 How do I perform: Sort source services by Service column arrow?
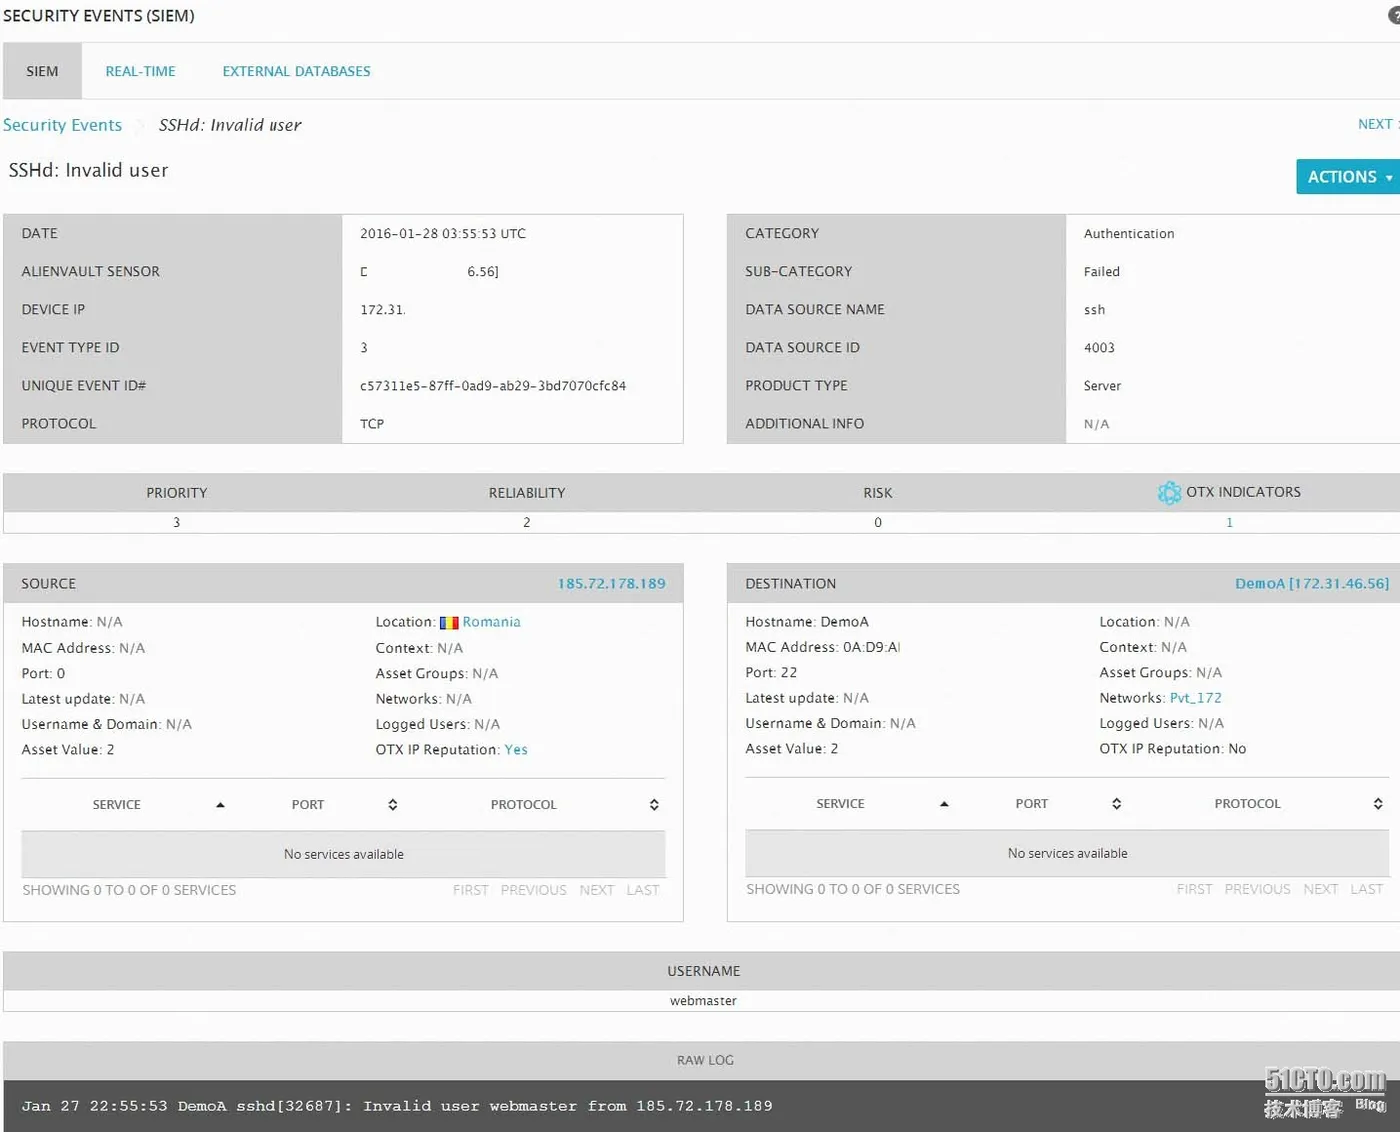[220, 805]
